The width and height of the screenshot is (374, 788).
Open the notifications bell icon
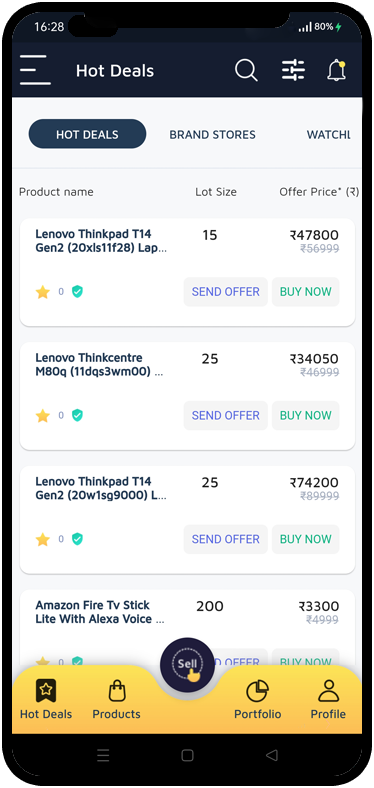337,70
